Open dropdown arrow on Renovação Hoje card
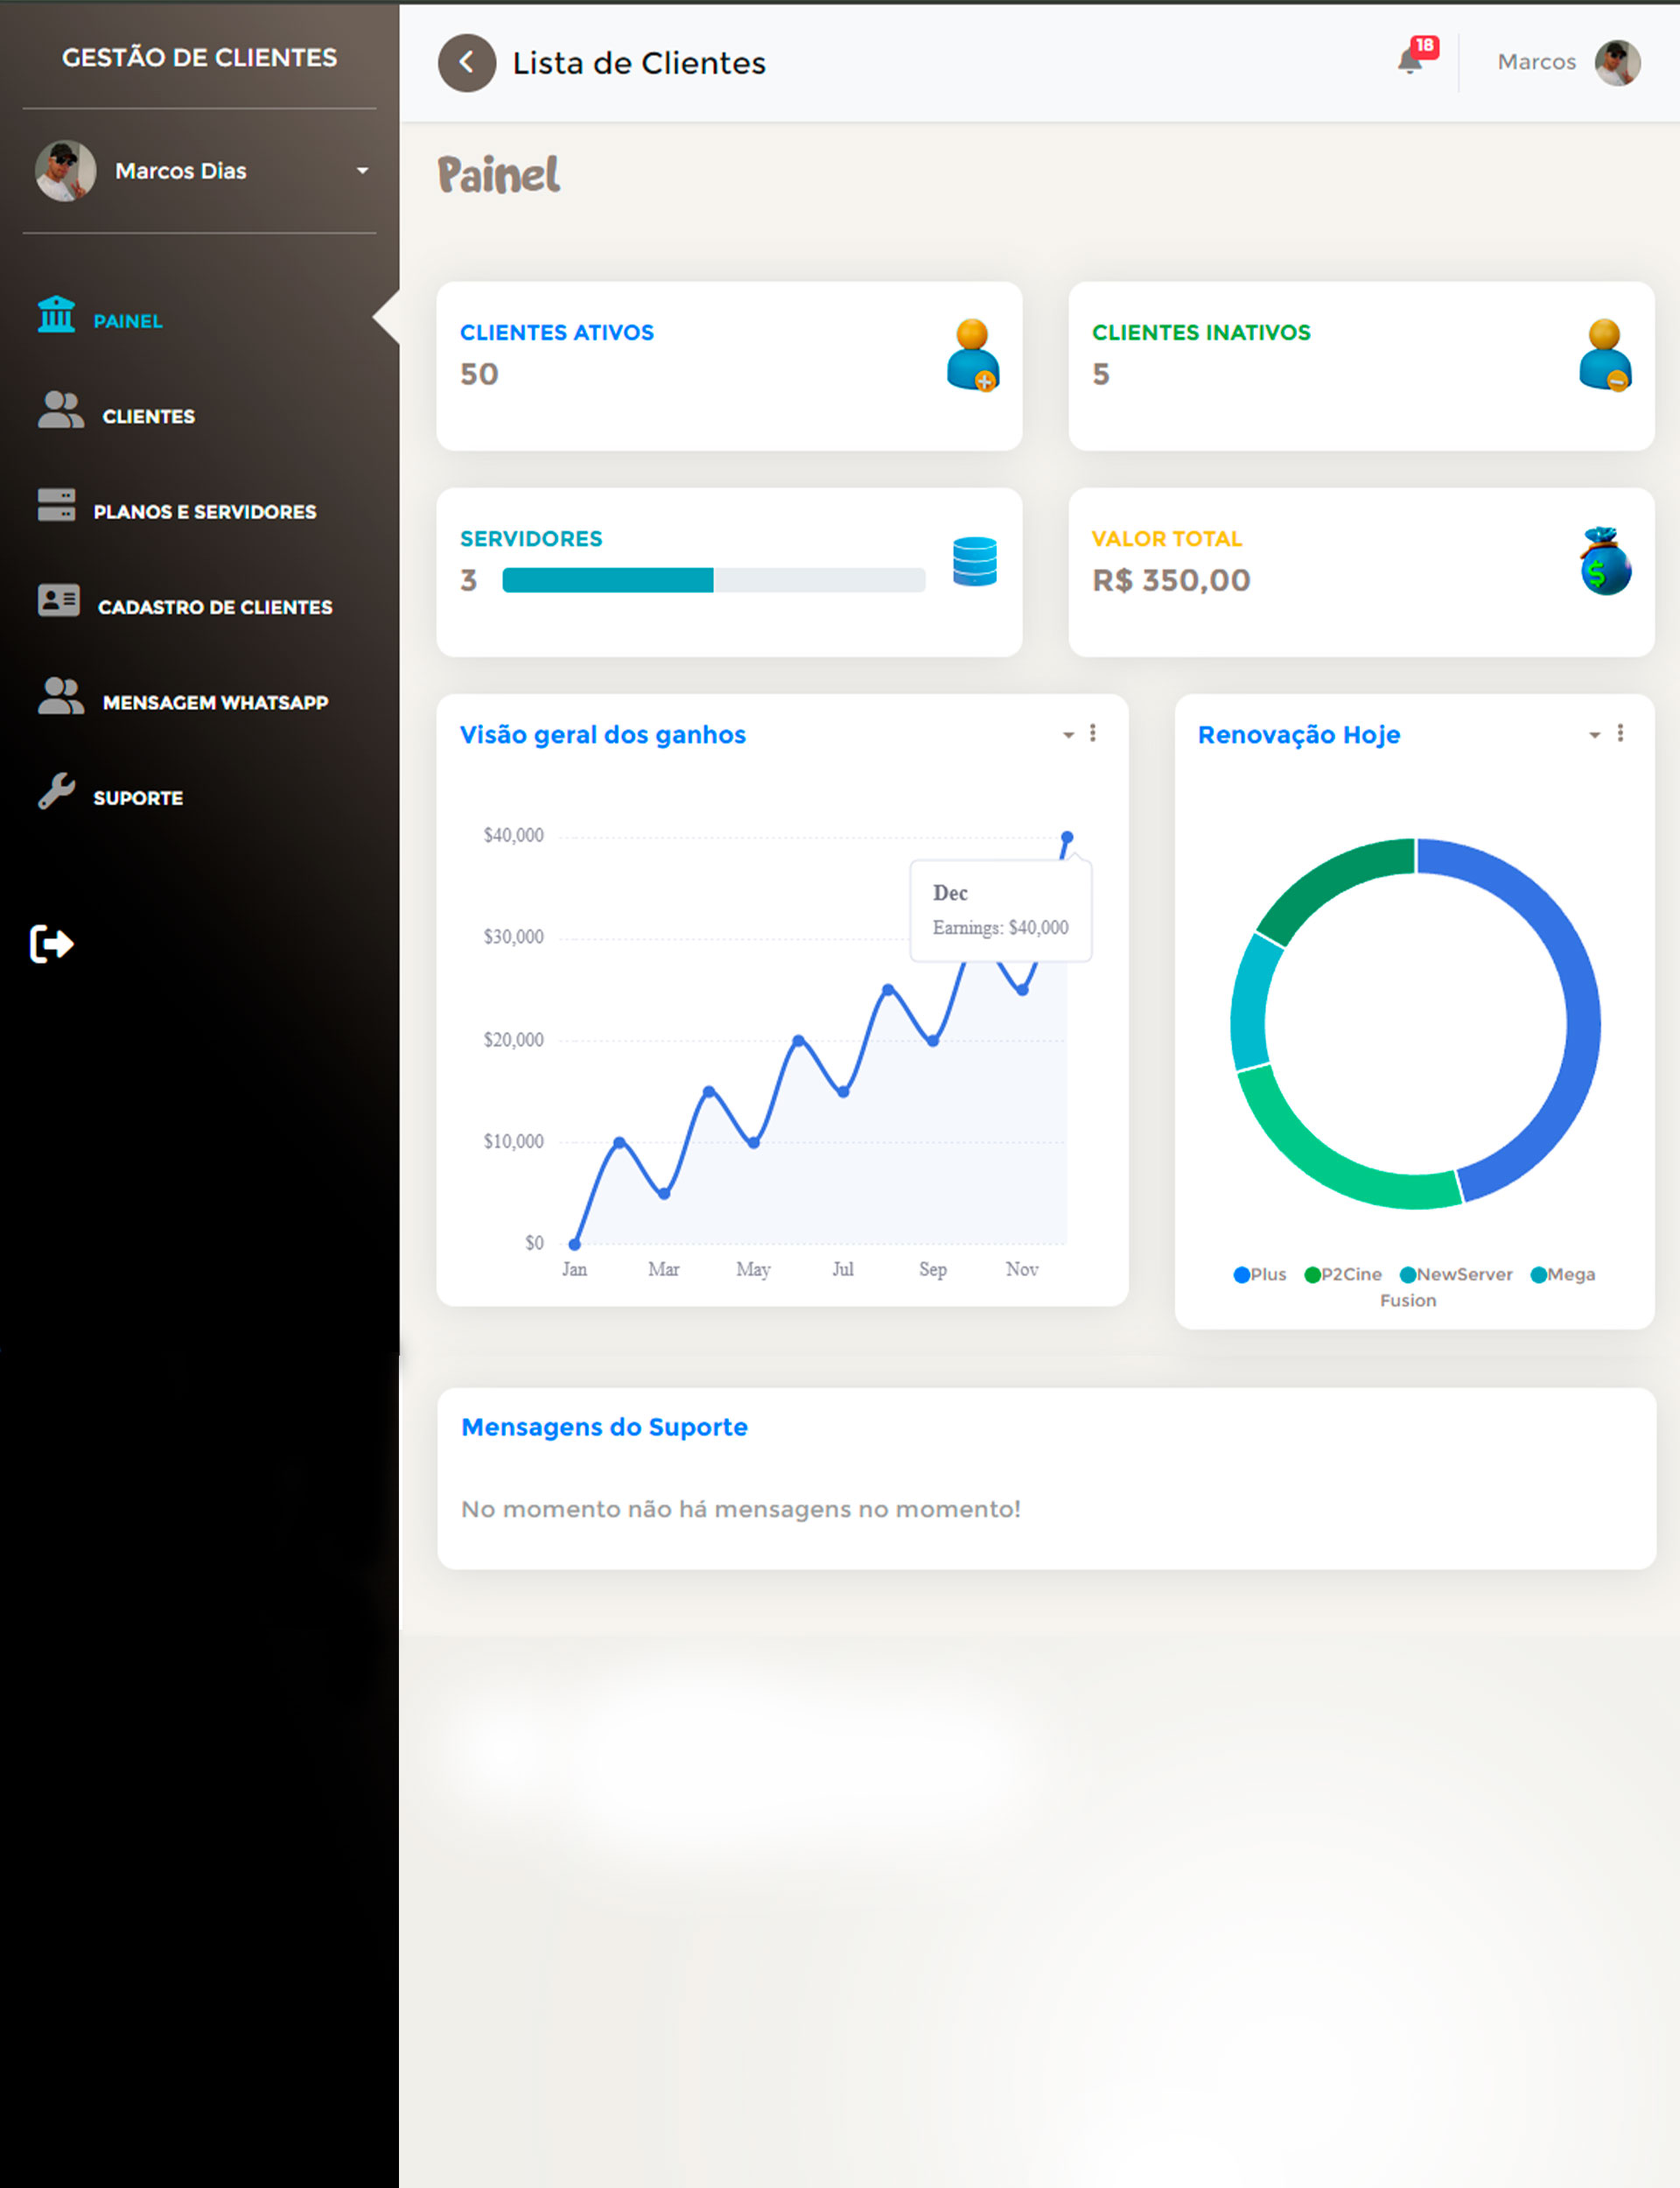 click(1594, 735)
